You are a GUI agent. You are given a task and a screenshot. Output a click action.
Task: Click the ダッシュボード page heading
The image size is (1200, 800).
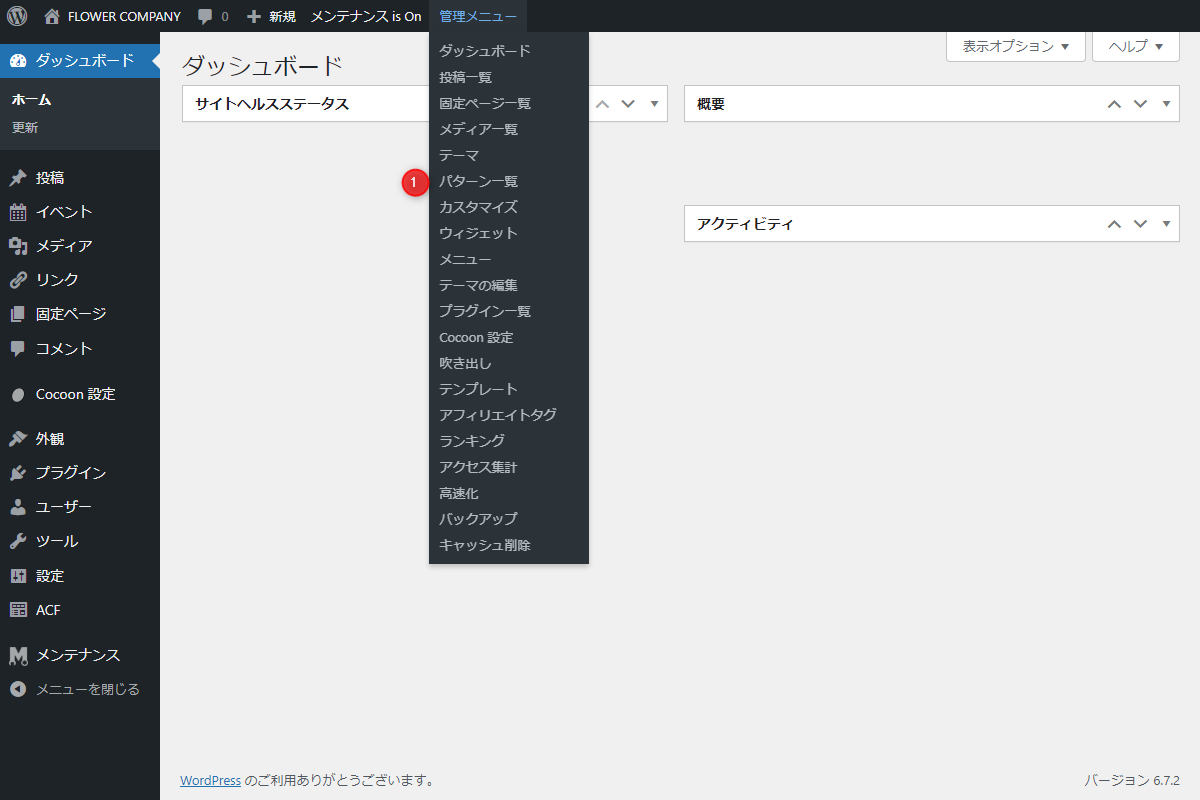[262, 67]
